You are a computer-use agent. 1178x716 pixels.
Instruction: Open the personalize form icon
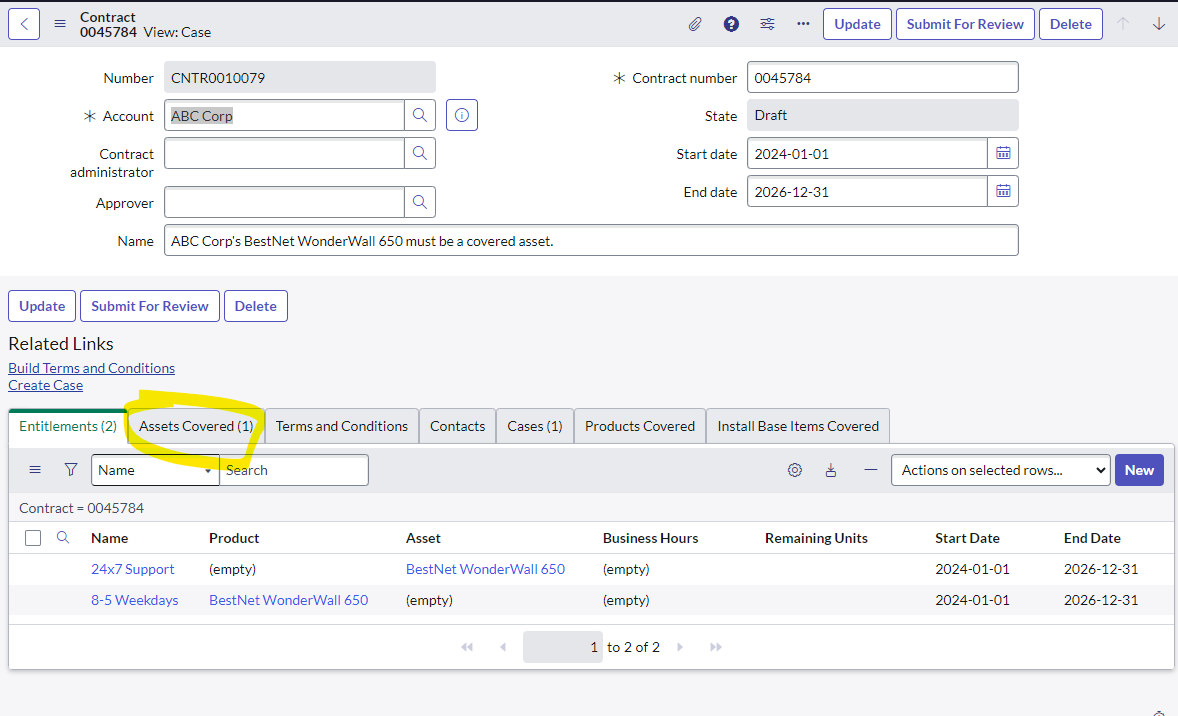coord(767,23)
